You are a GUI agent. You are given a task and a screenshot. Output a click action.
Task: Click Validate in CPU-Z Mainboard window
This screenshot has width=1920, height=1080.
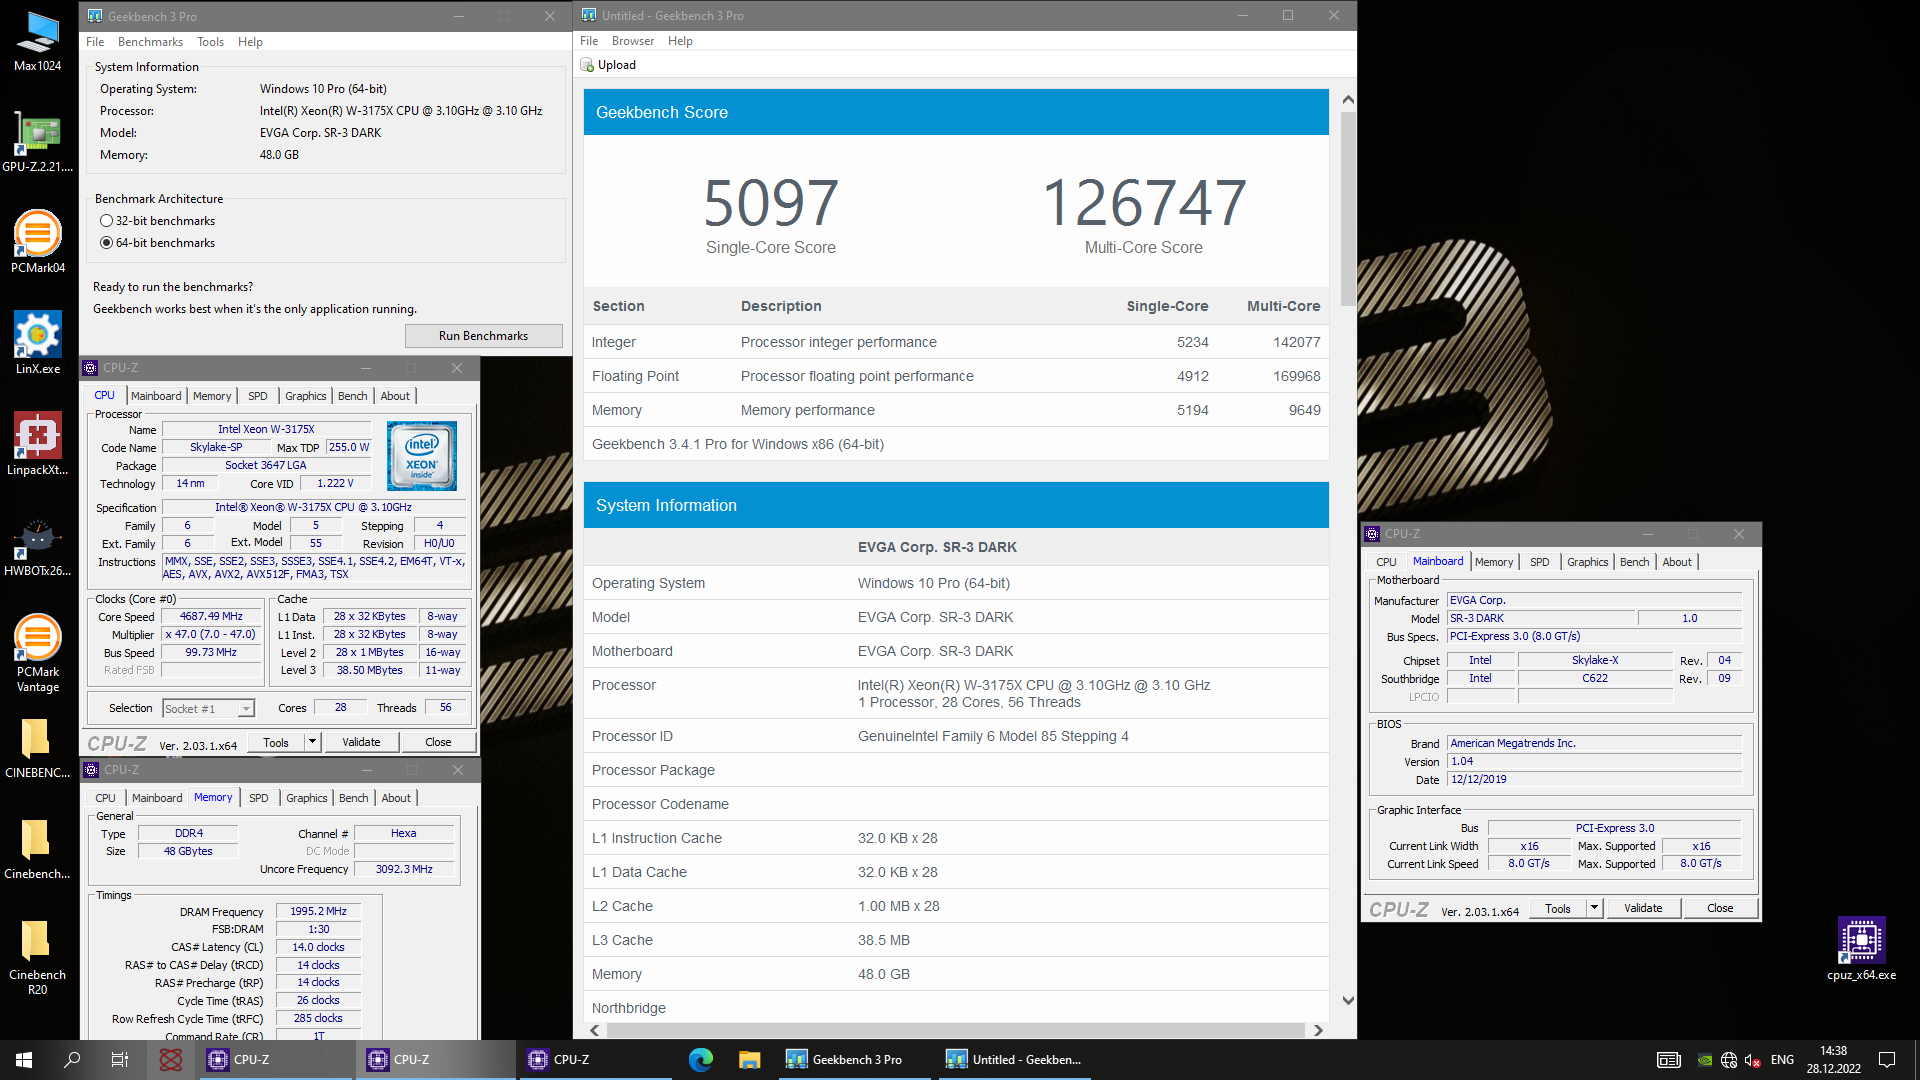click(x=1643, y=908)
